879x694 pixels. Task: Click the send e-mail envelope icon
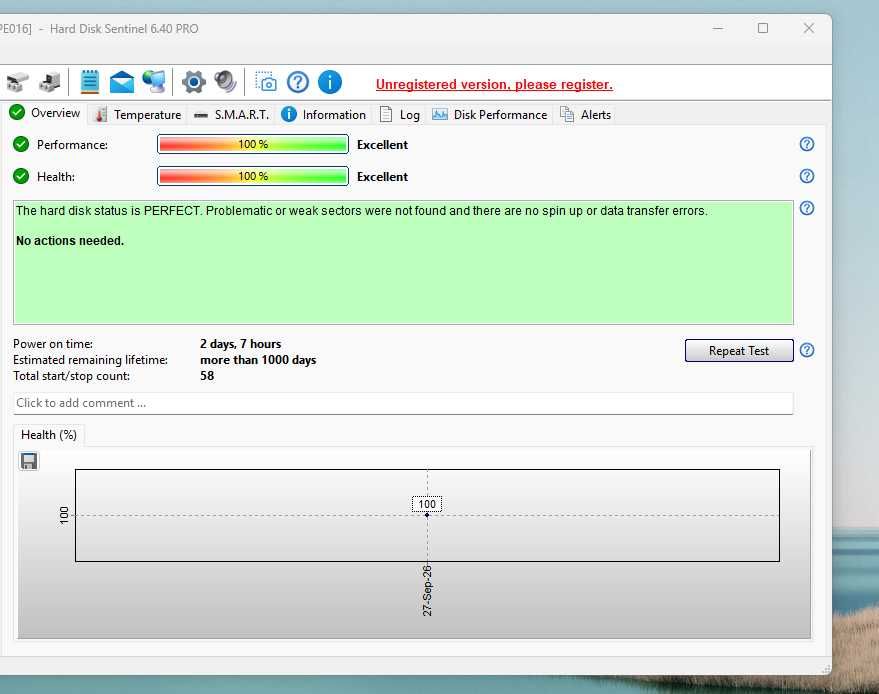point(122,82)
